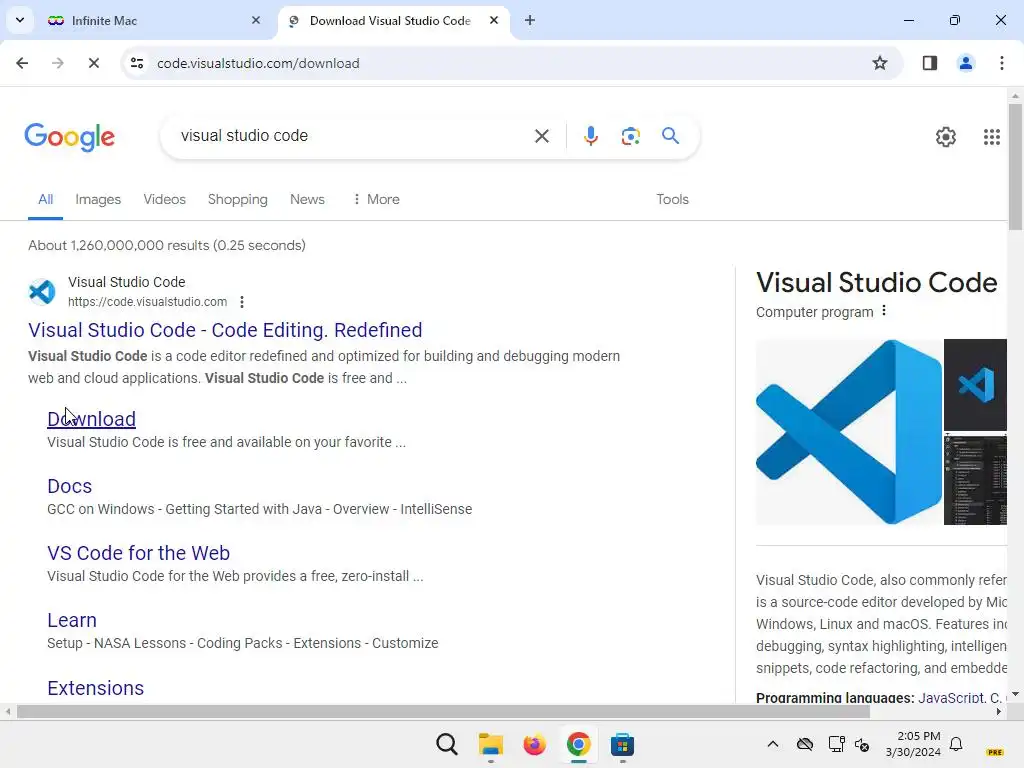The image size is (1024, 768).
Task: Switch to the Images results tab
Action: click(x=98, y=199)
